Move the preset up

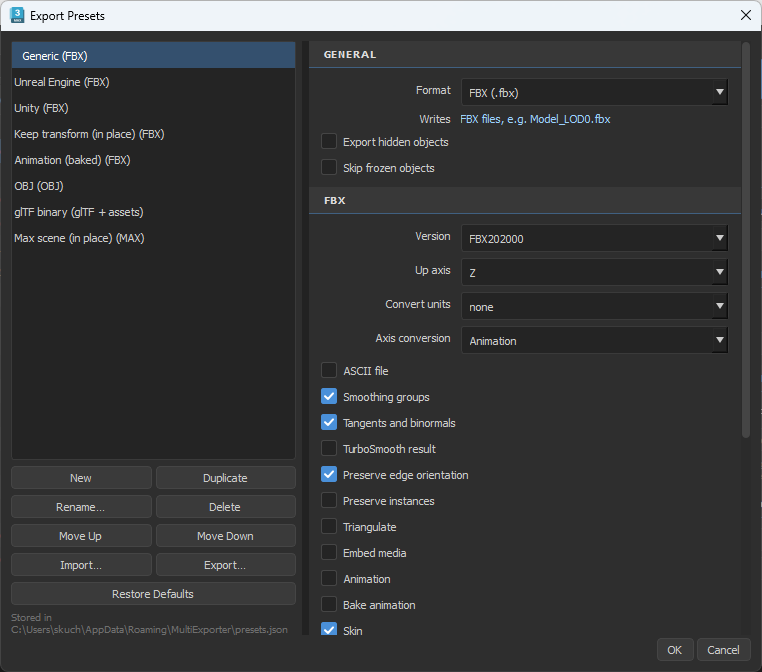pos(81,535)
